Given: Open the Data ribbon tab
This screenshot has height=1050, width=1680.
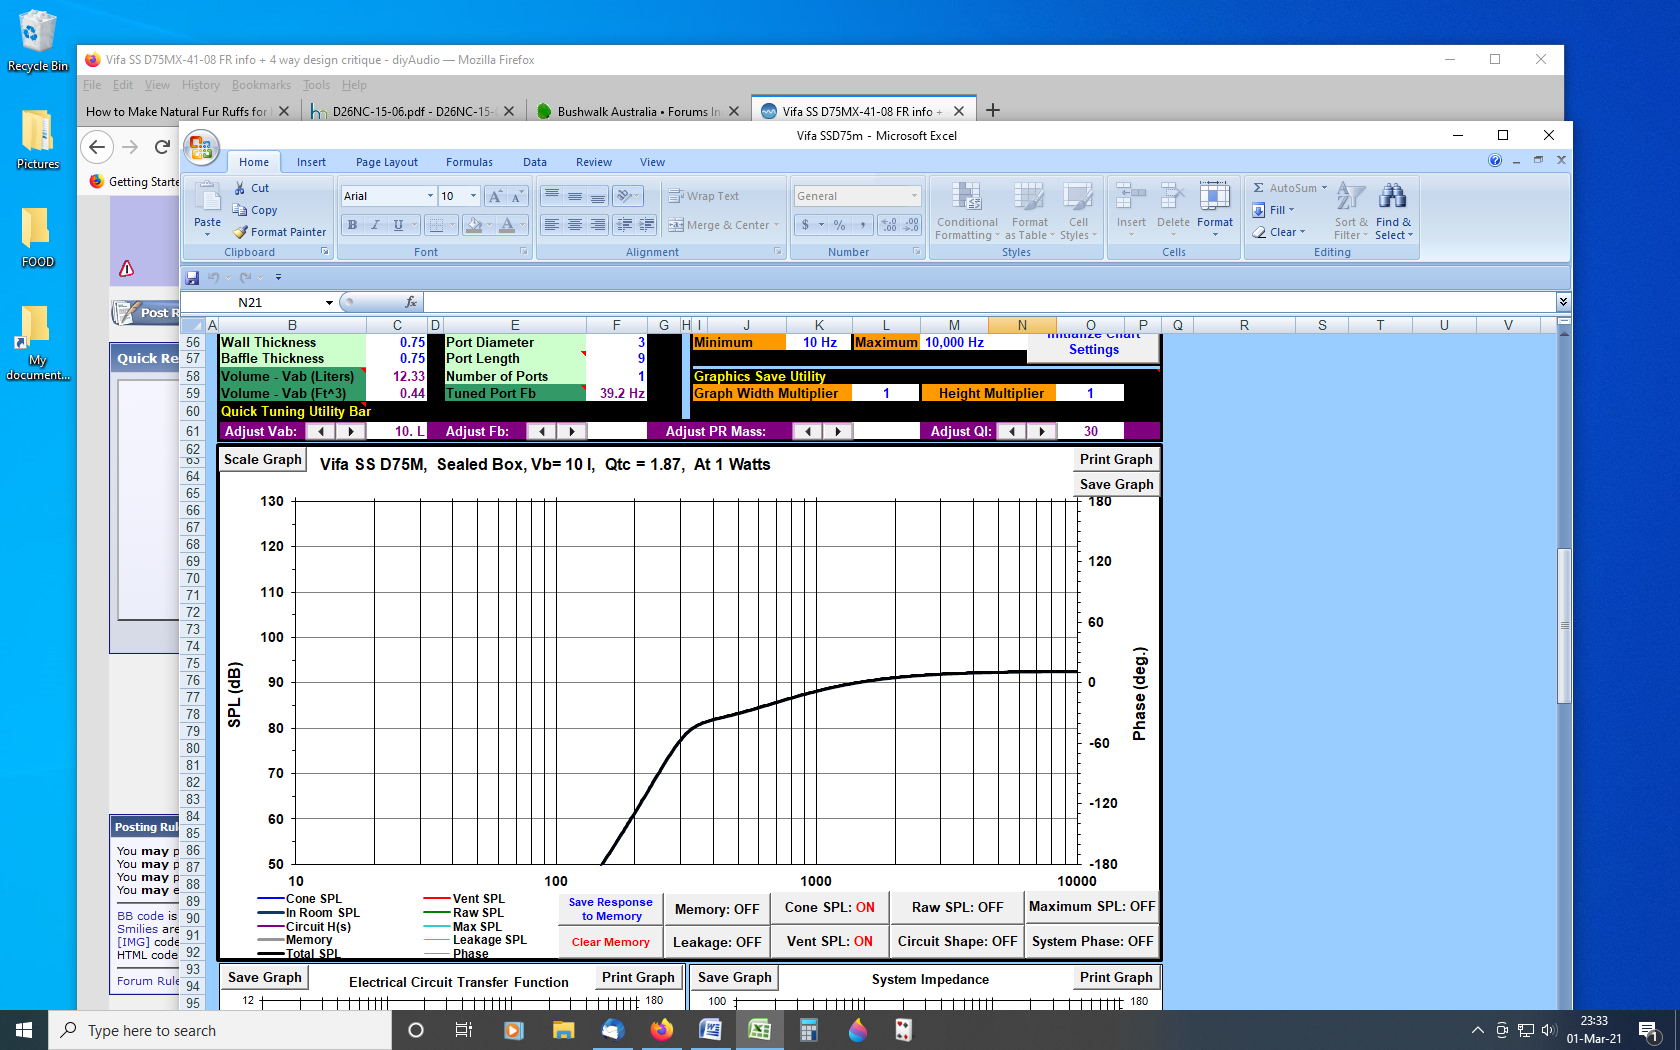Looking at the screenshot, I should [x=535, y=162].
